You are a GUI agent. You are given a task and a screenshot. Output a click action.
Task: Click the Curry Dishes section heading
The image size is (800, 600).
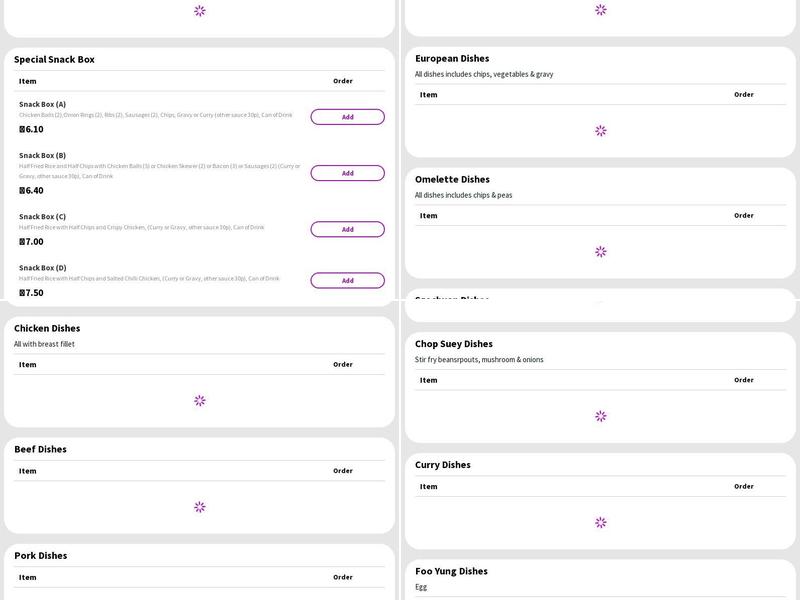(x=442, y=465)
